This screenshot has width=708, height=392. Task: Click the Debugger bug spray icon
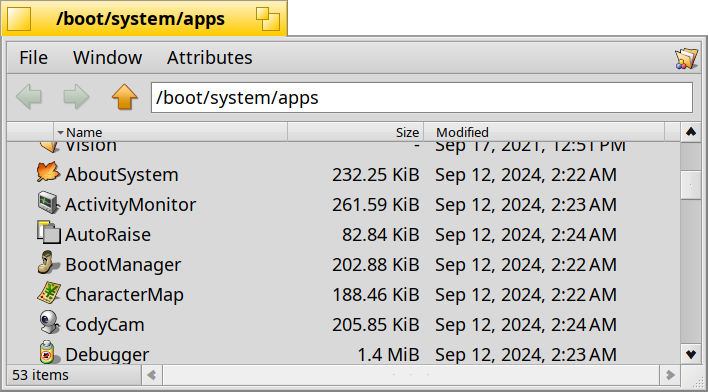[x=47, y=352]
